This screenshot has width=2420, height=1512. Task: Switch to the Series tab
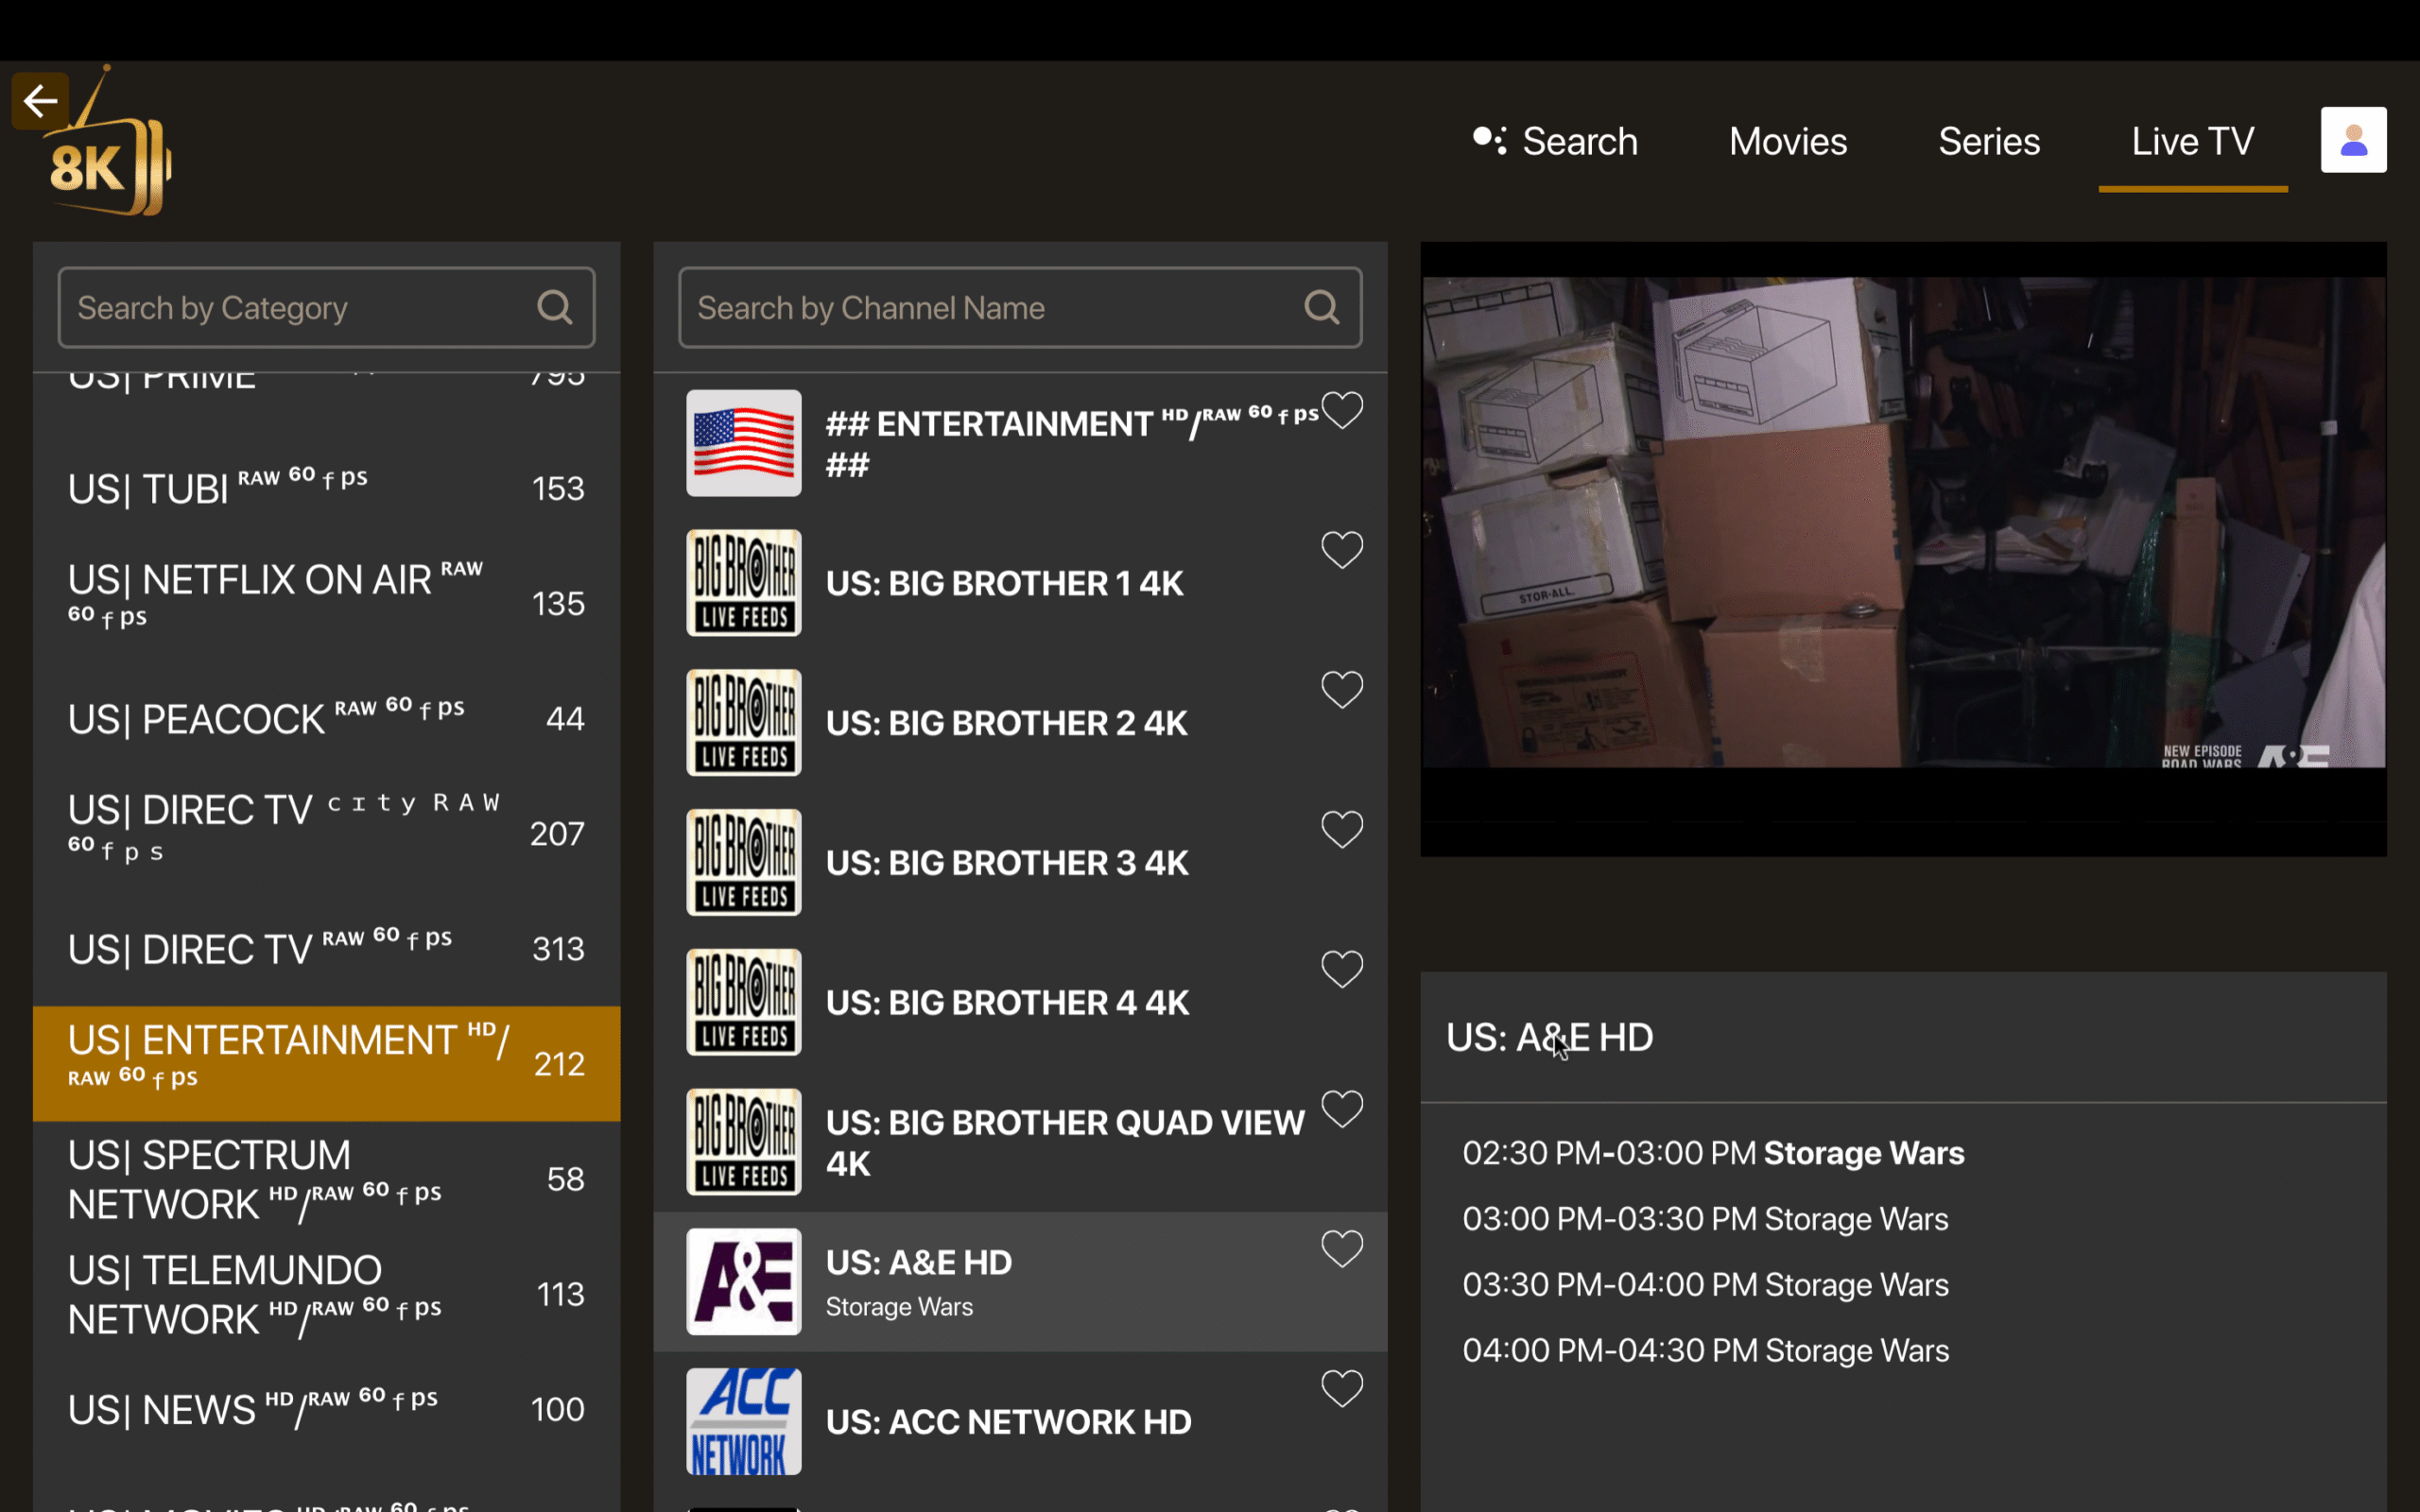pyautogui.click(x=1989, y=141)
